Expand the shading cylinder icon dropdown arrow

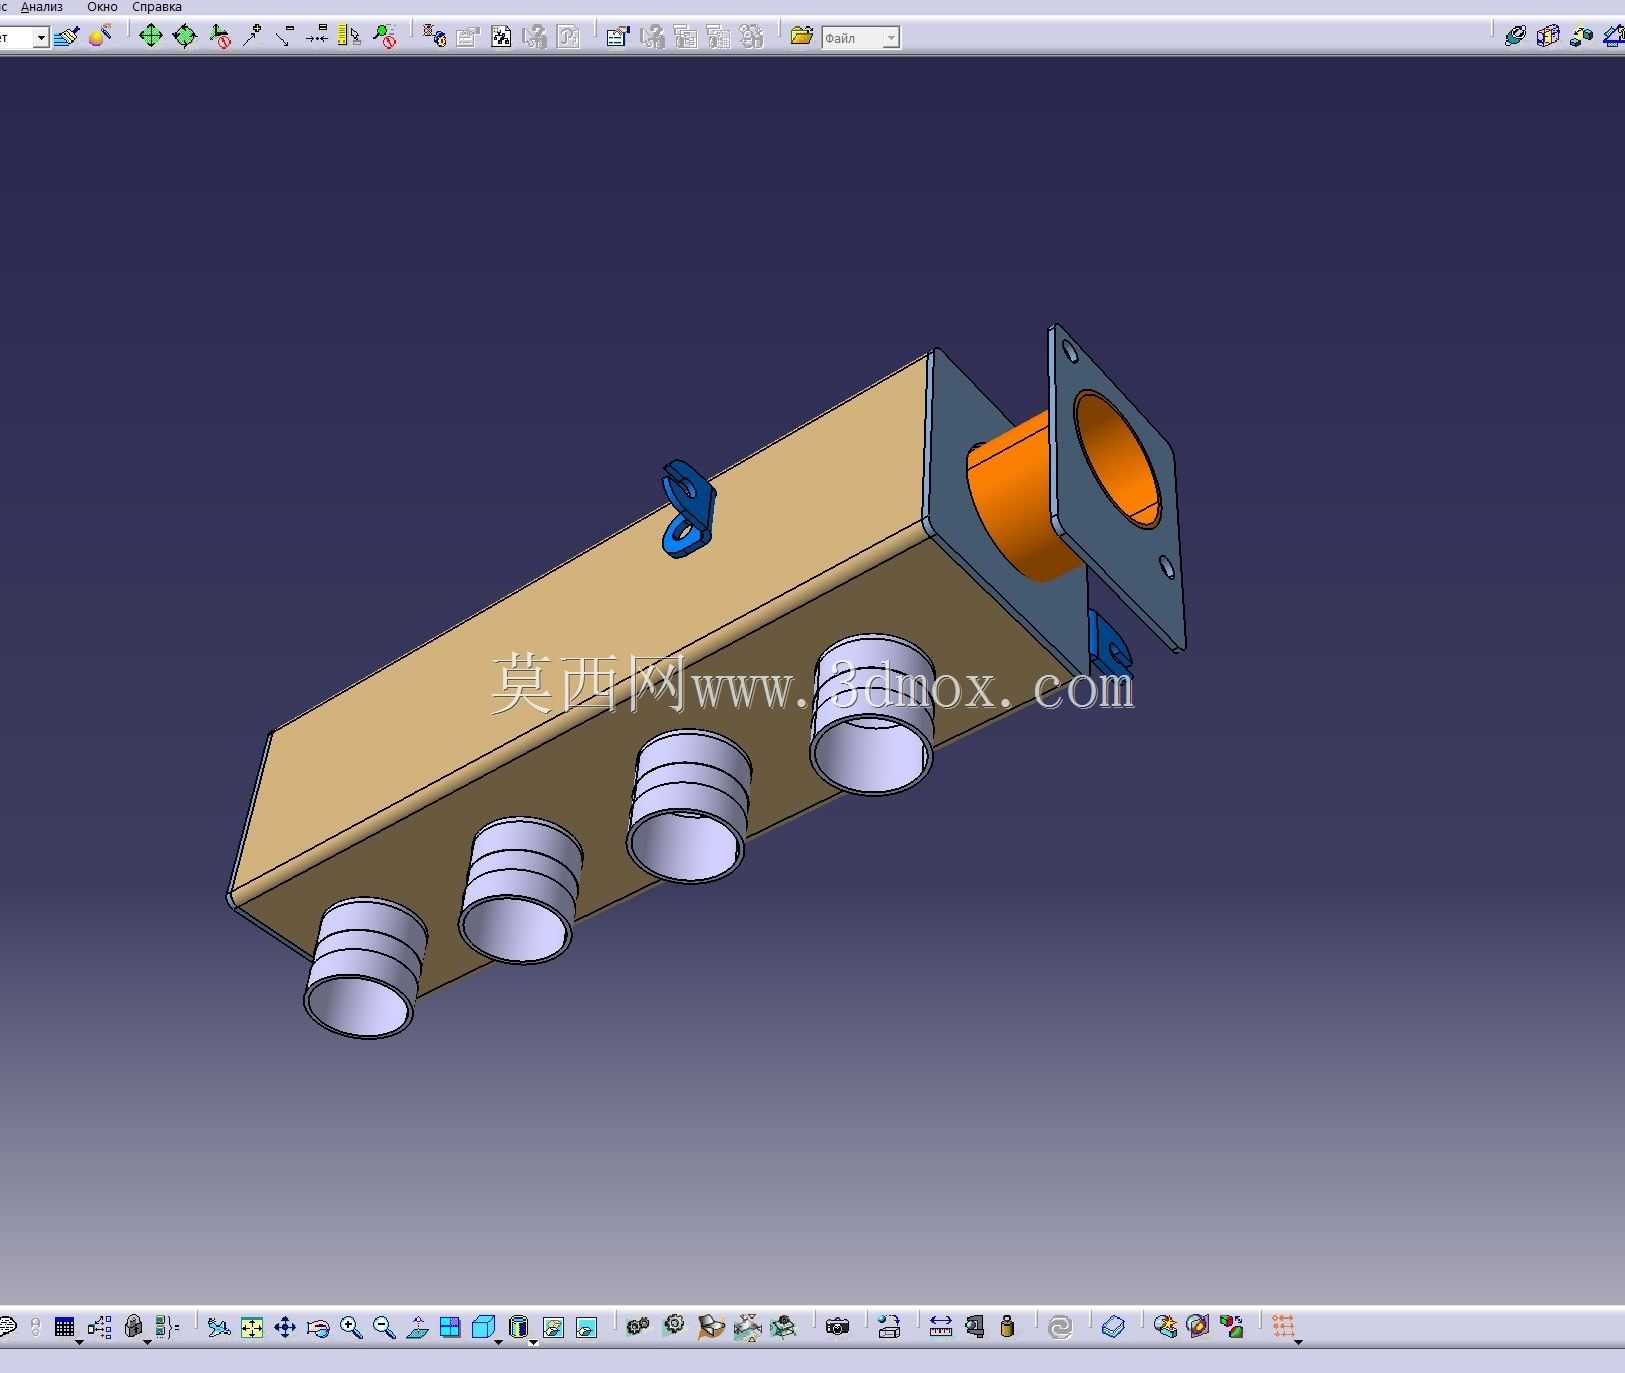click(534, 1342)
